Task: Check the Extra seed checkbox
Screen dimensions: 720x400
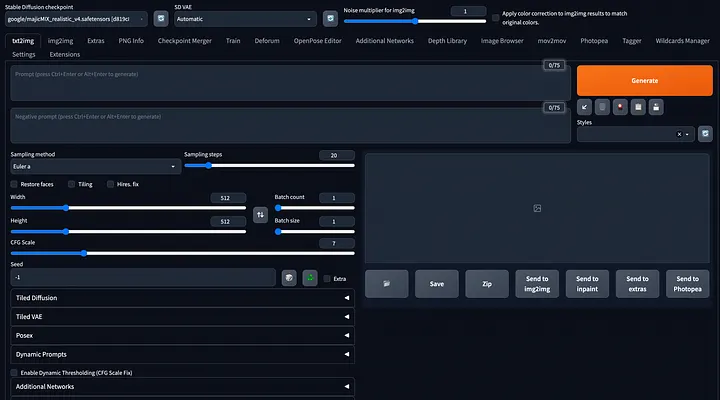Action: pos(327,278)
